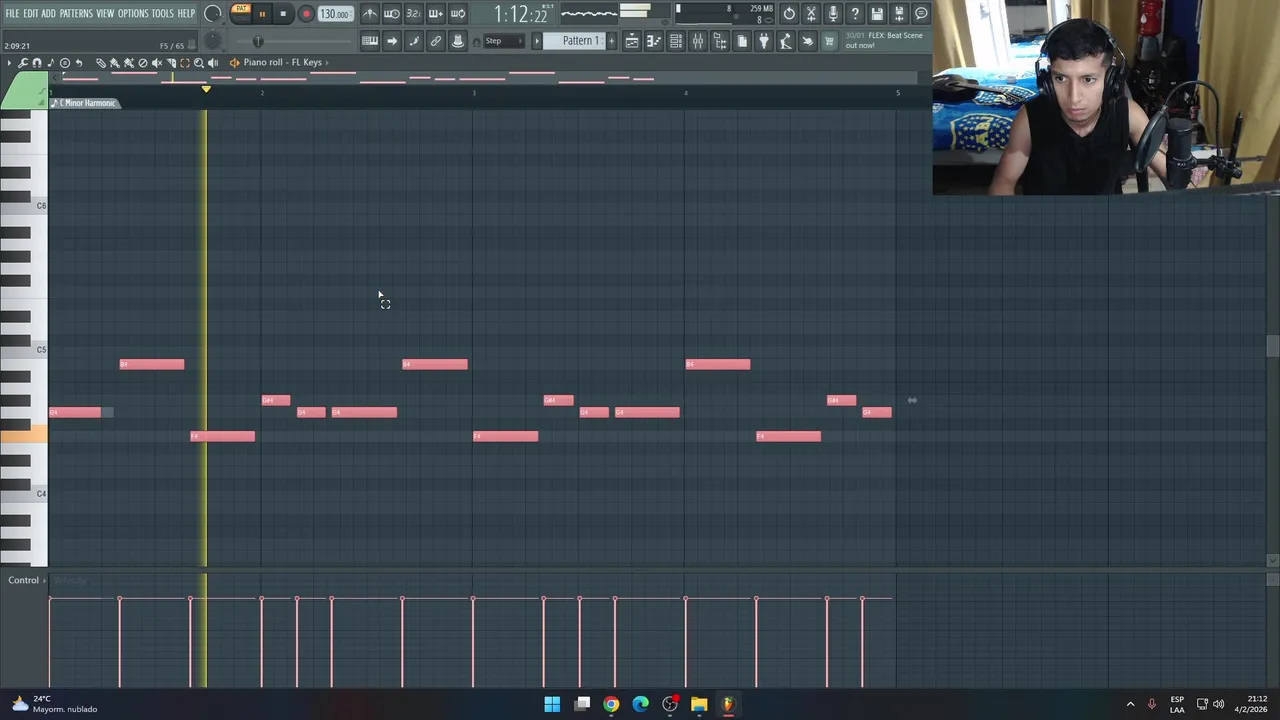Open the magnet snap settings
Image resolution: width=1280 pixels, height=720 pixels.
[x=37, y=63]
